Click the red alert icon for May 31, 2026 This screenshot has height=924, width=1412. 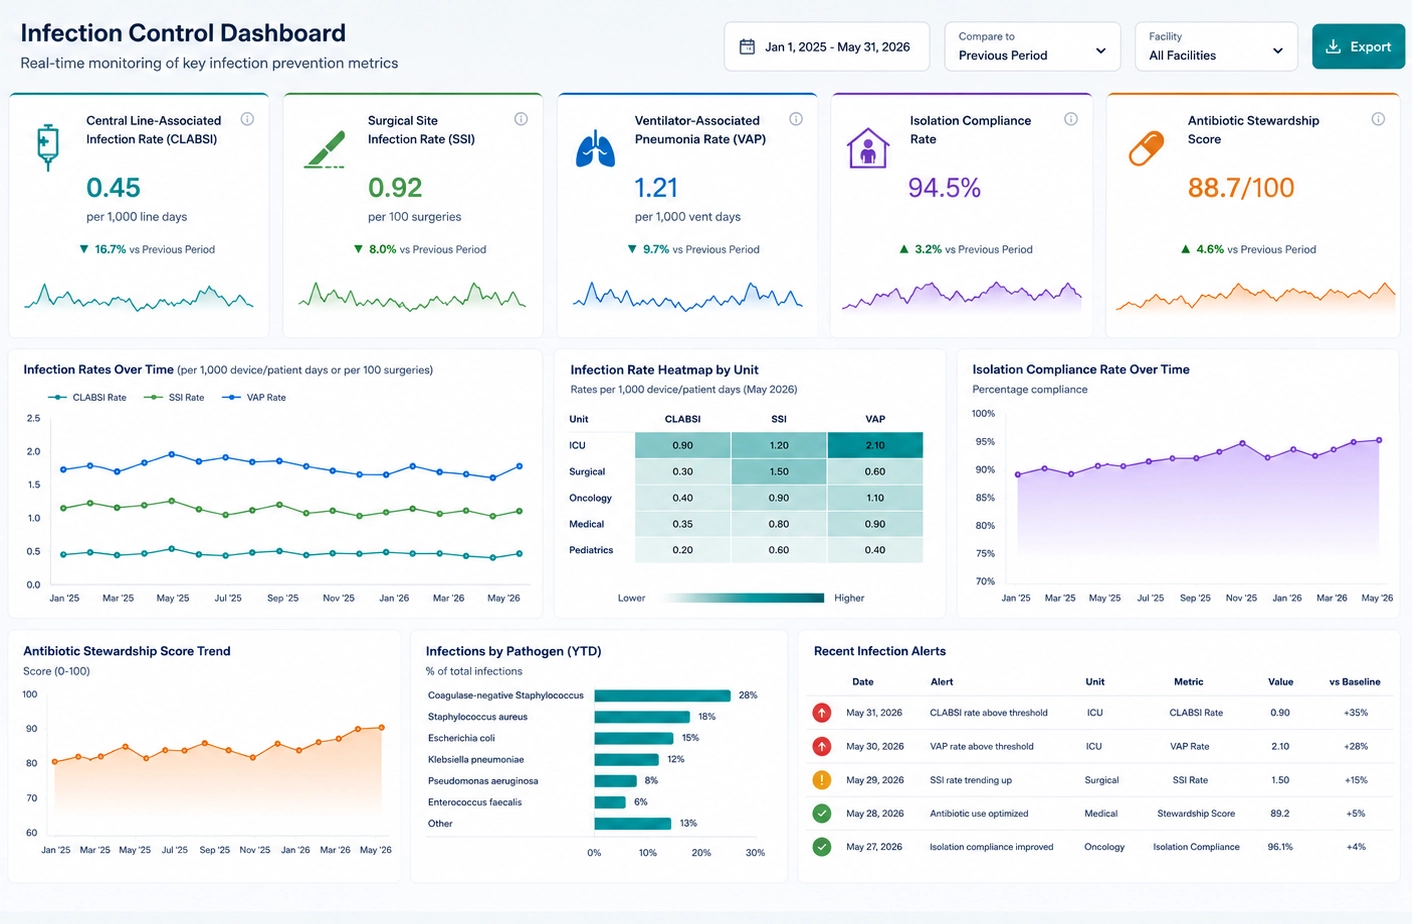tap(822, 713)
